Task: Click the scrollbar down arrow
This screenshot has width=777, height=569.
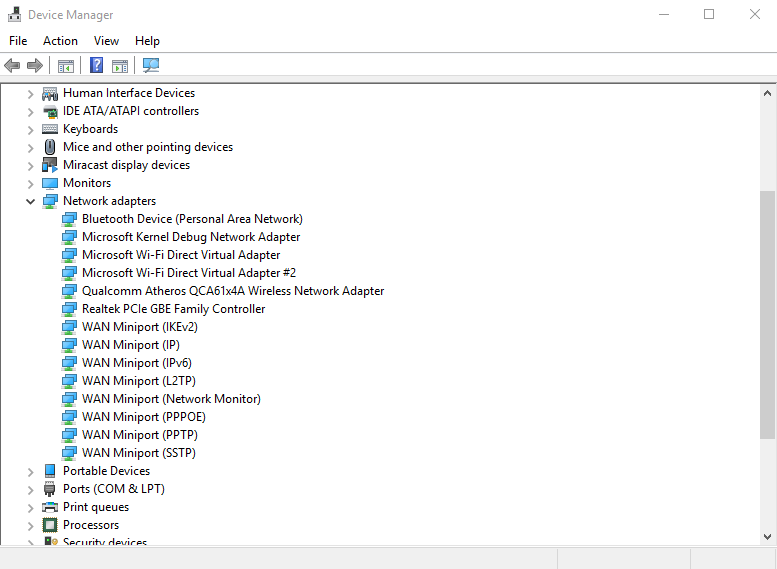Action: [768, 537]
